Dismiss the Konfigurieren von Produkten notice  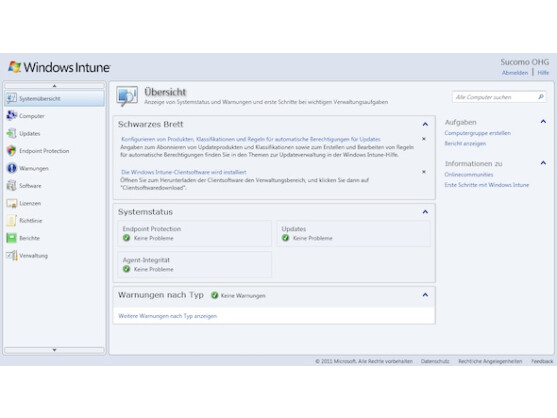424,139
